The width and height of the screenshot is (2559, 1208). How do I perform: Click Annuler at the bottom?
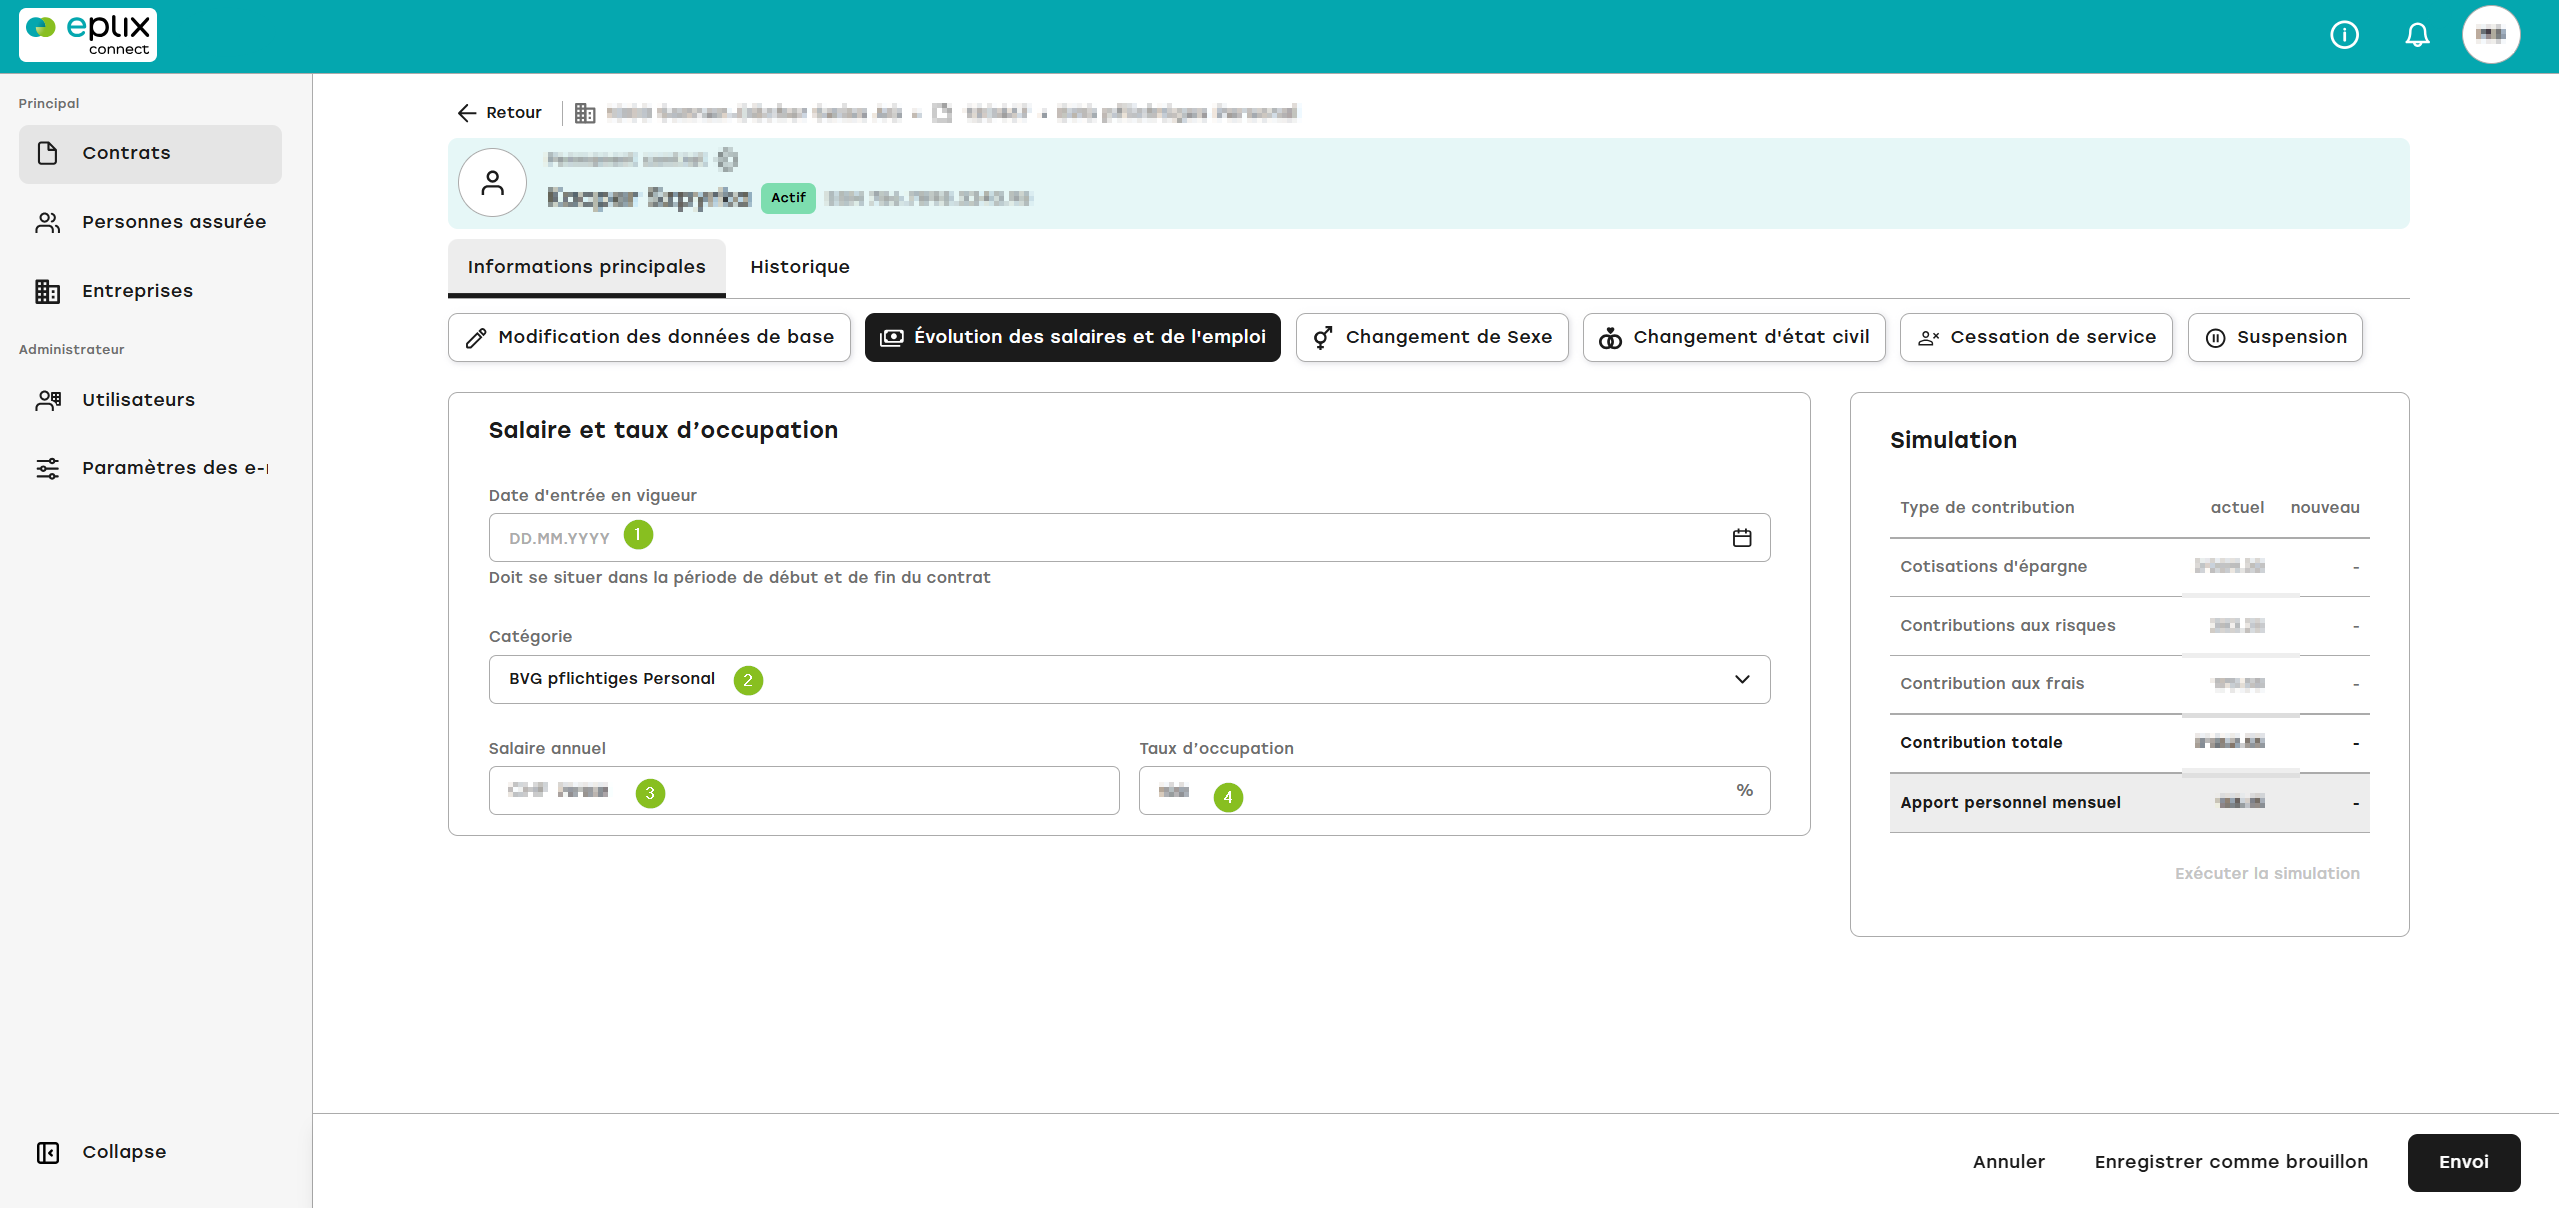tap(2008, 1162)
